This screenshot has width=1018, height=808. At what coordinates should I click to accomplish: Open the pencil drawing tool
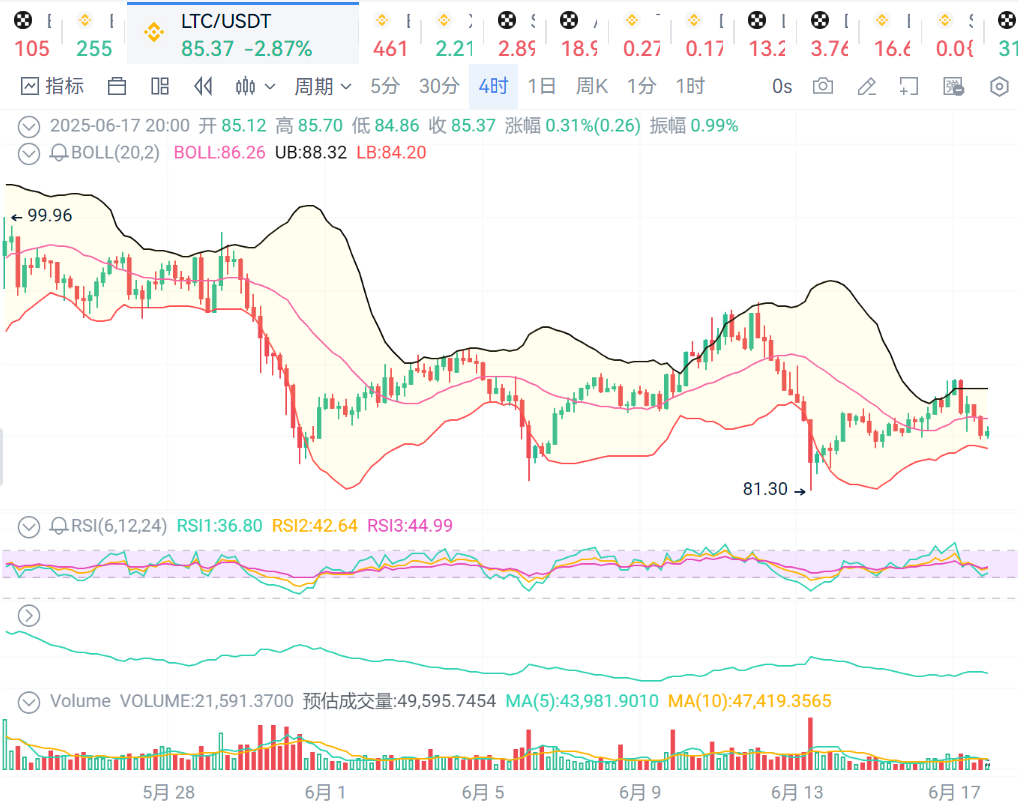point(867,86)
